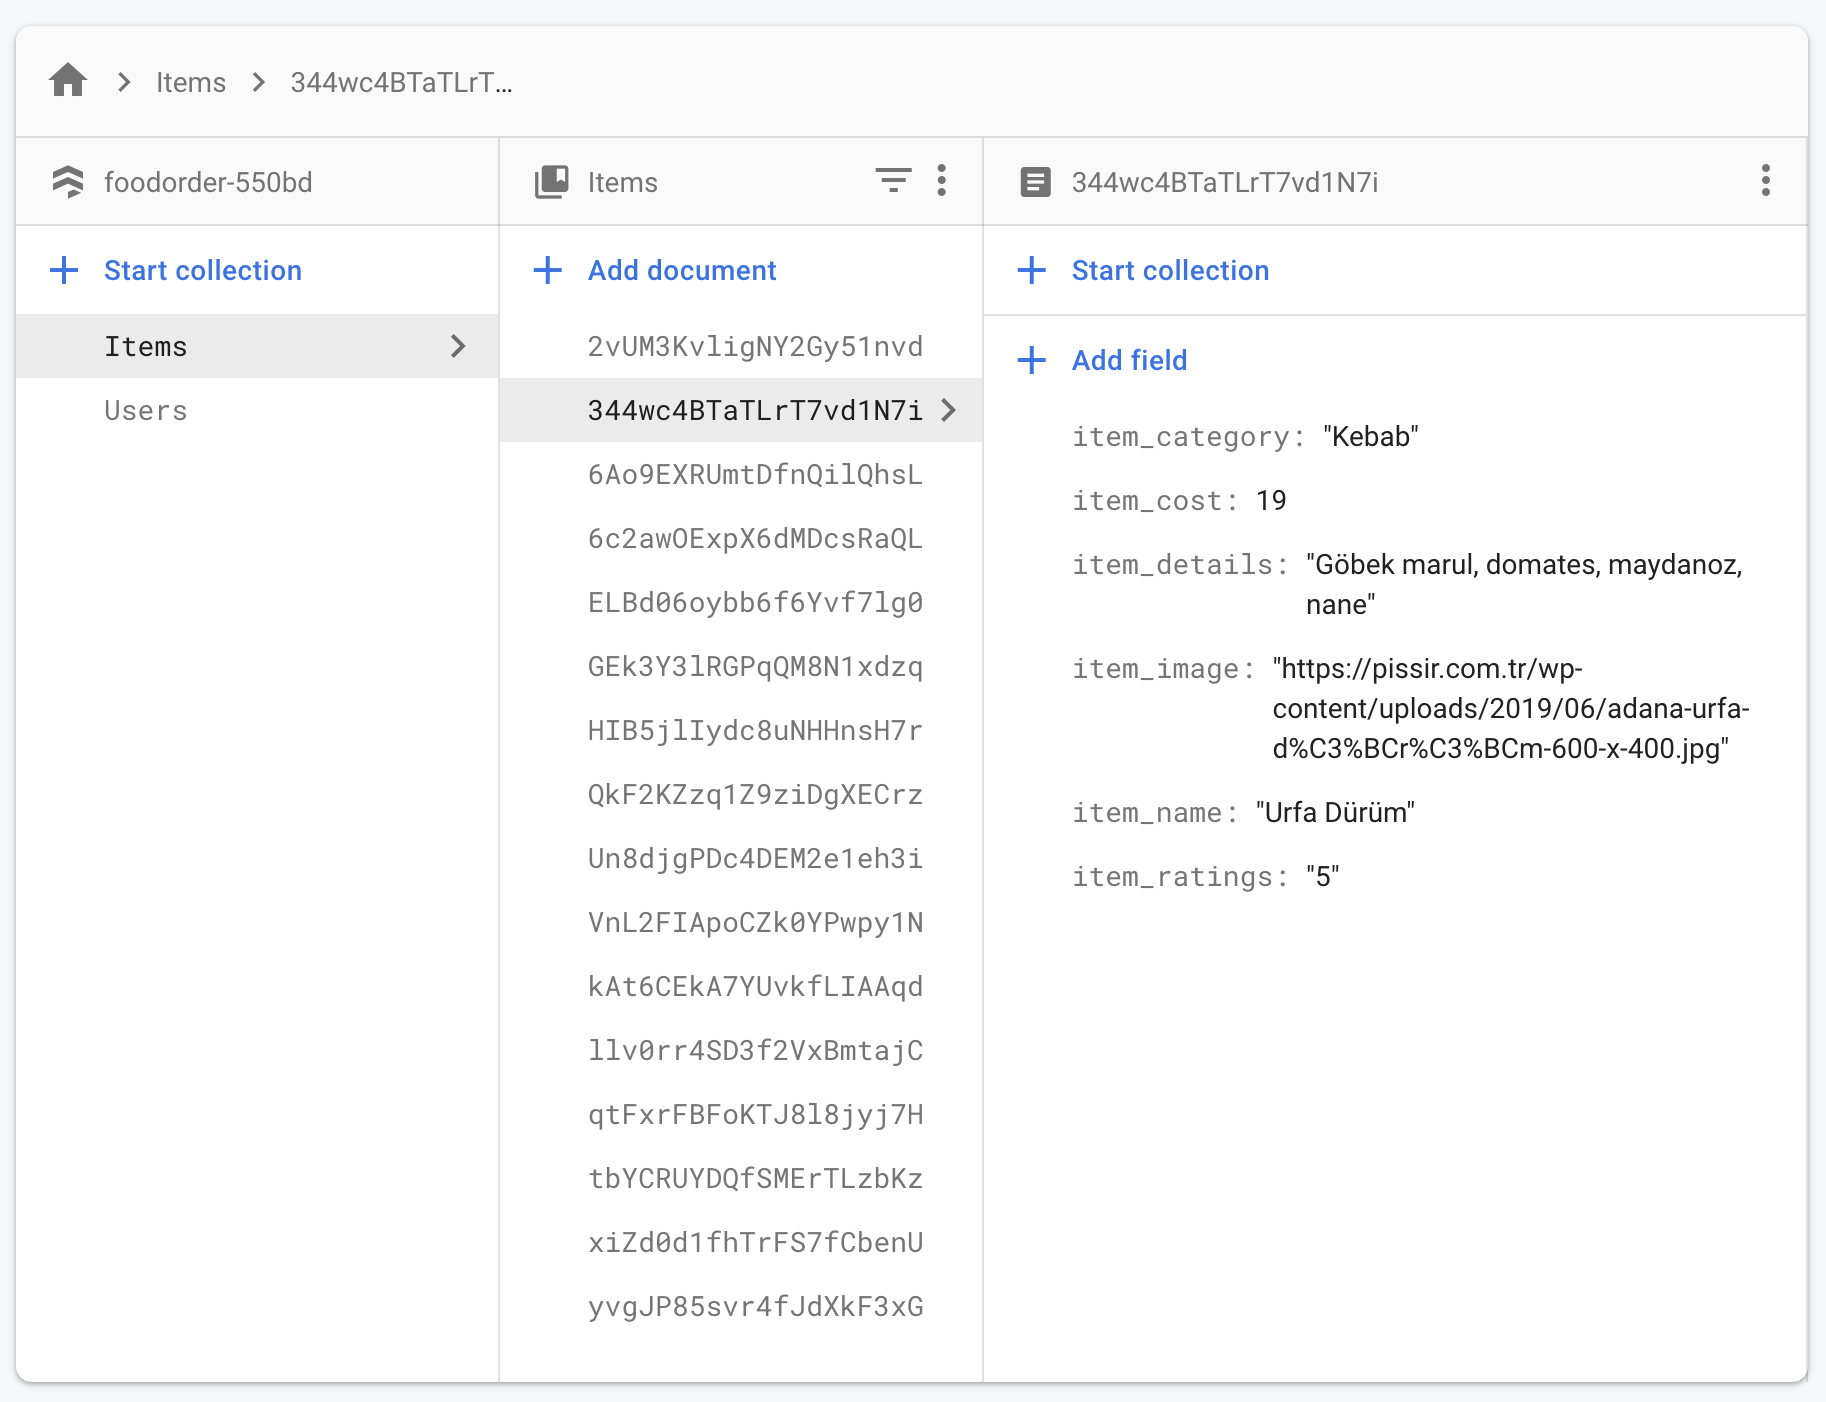Open document three-dot options menu
Screen dimensions: 1826x1402
coord(1765,181)
